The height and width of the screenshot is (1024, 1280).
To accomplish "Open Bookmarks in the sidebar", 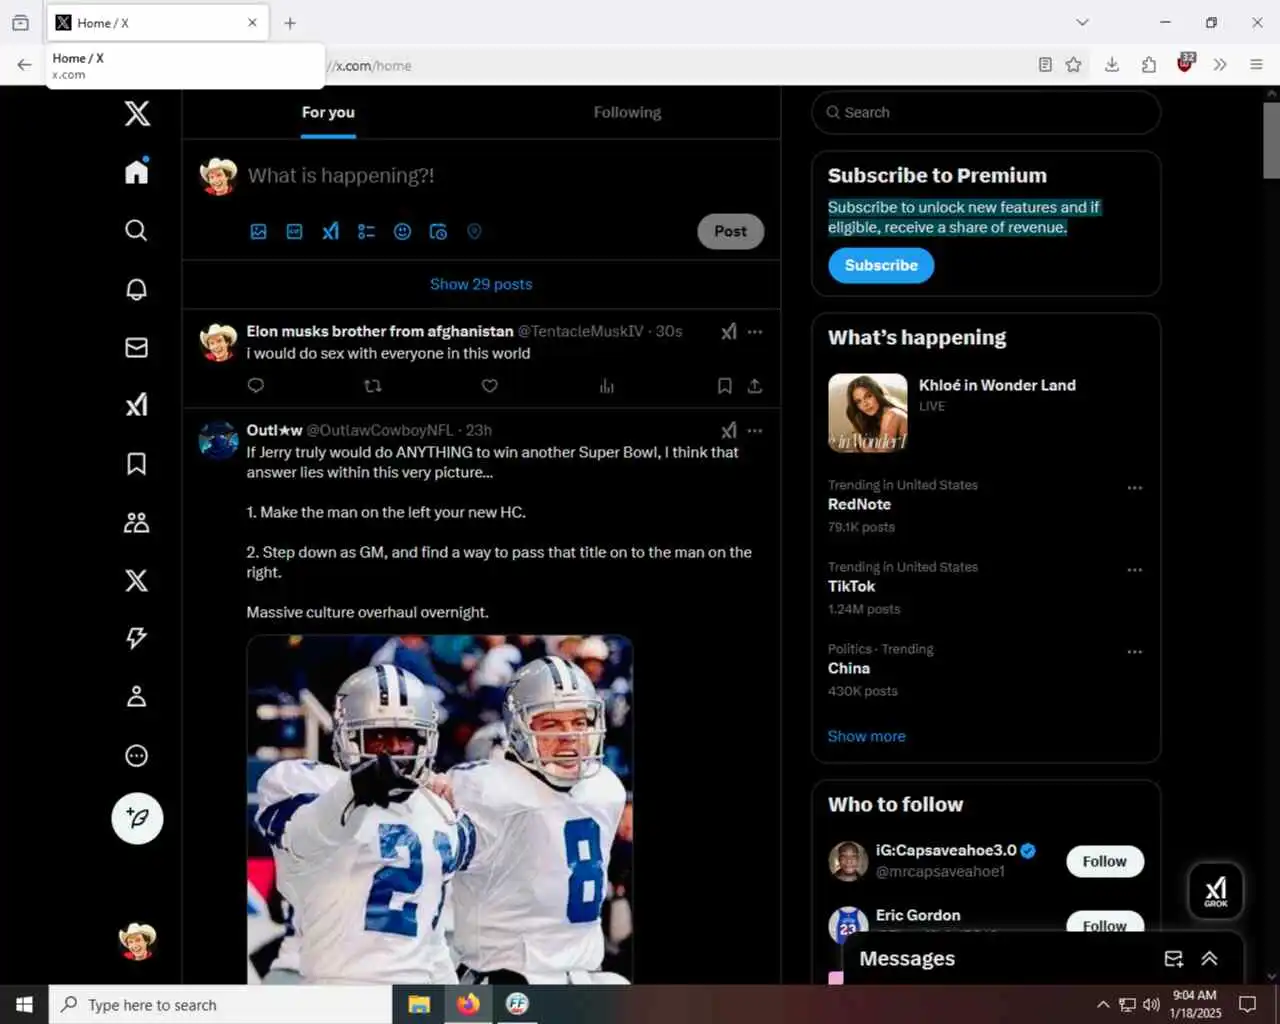I will 137,463.
